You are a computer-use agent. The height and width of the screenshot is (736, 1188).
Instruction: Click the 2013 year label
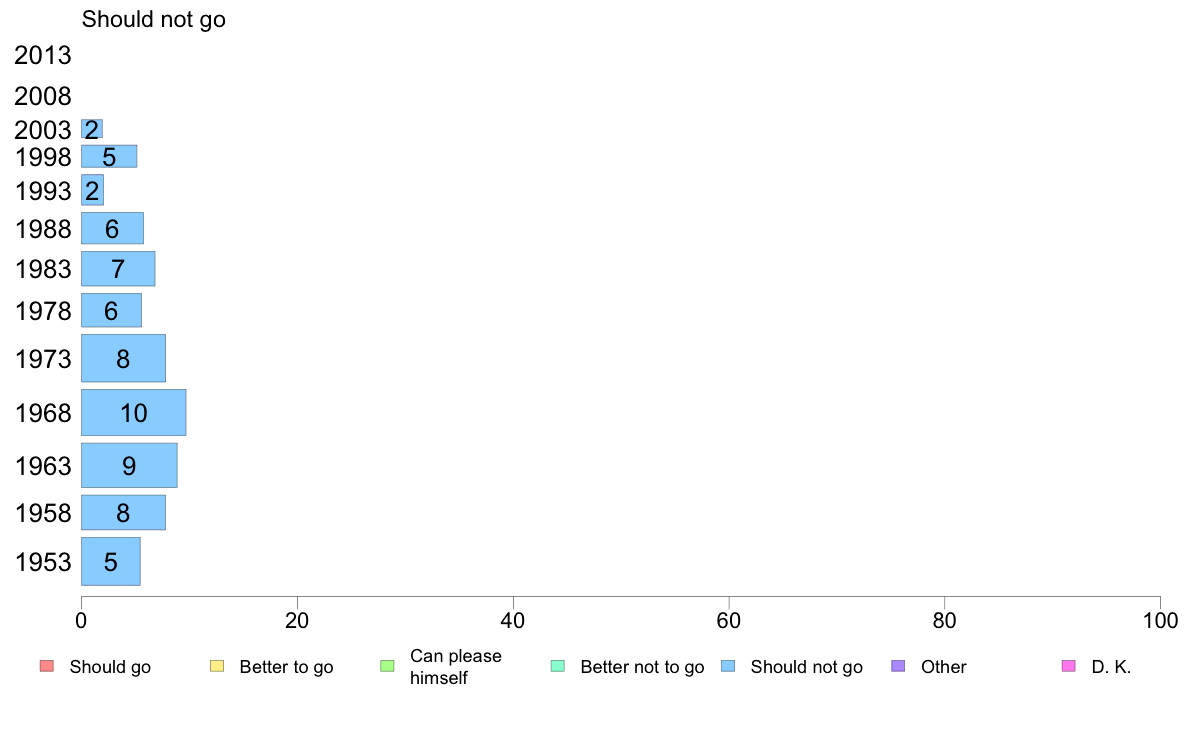click(42, 55)
